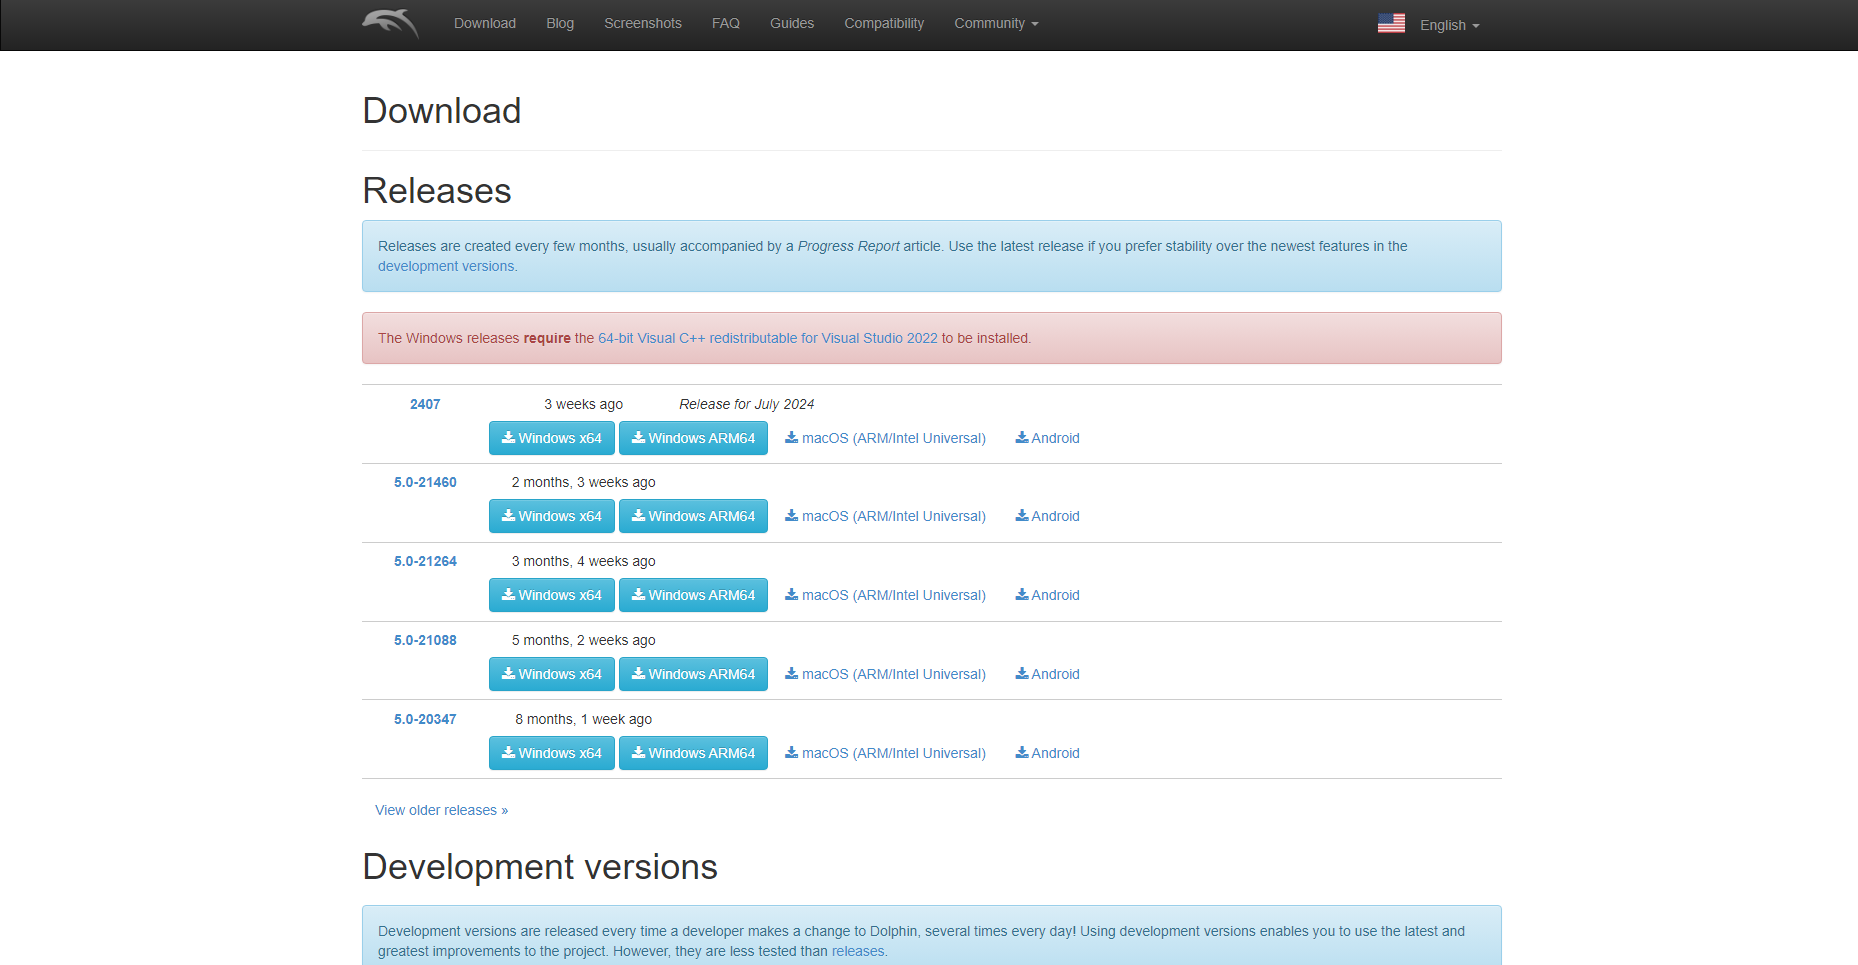1858x965 pixels.
Task: Follow the development versions link
Action: click(447, 266)
